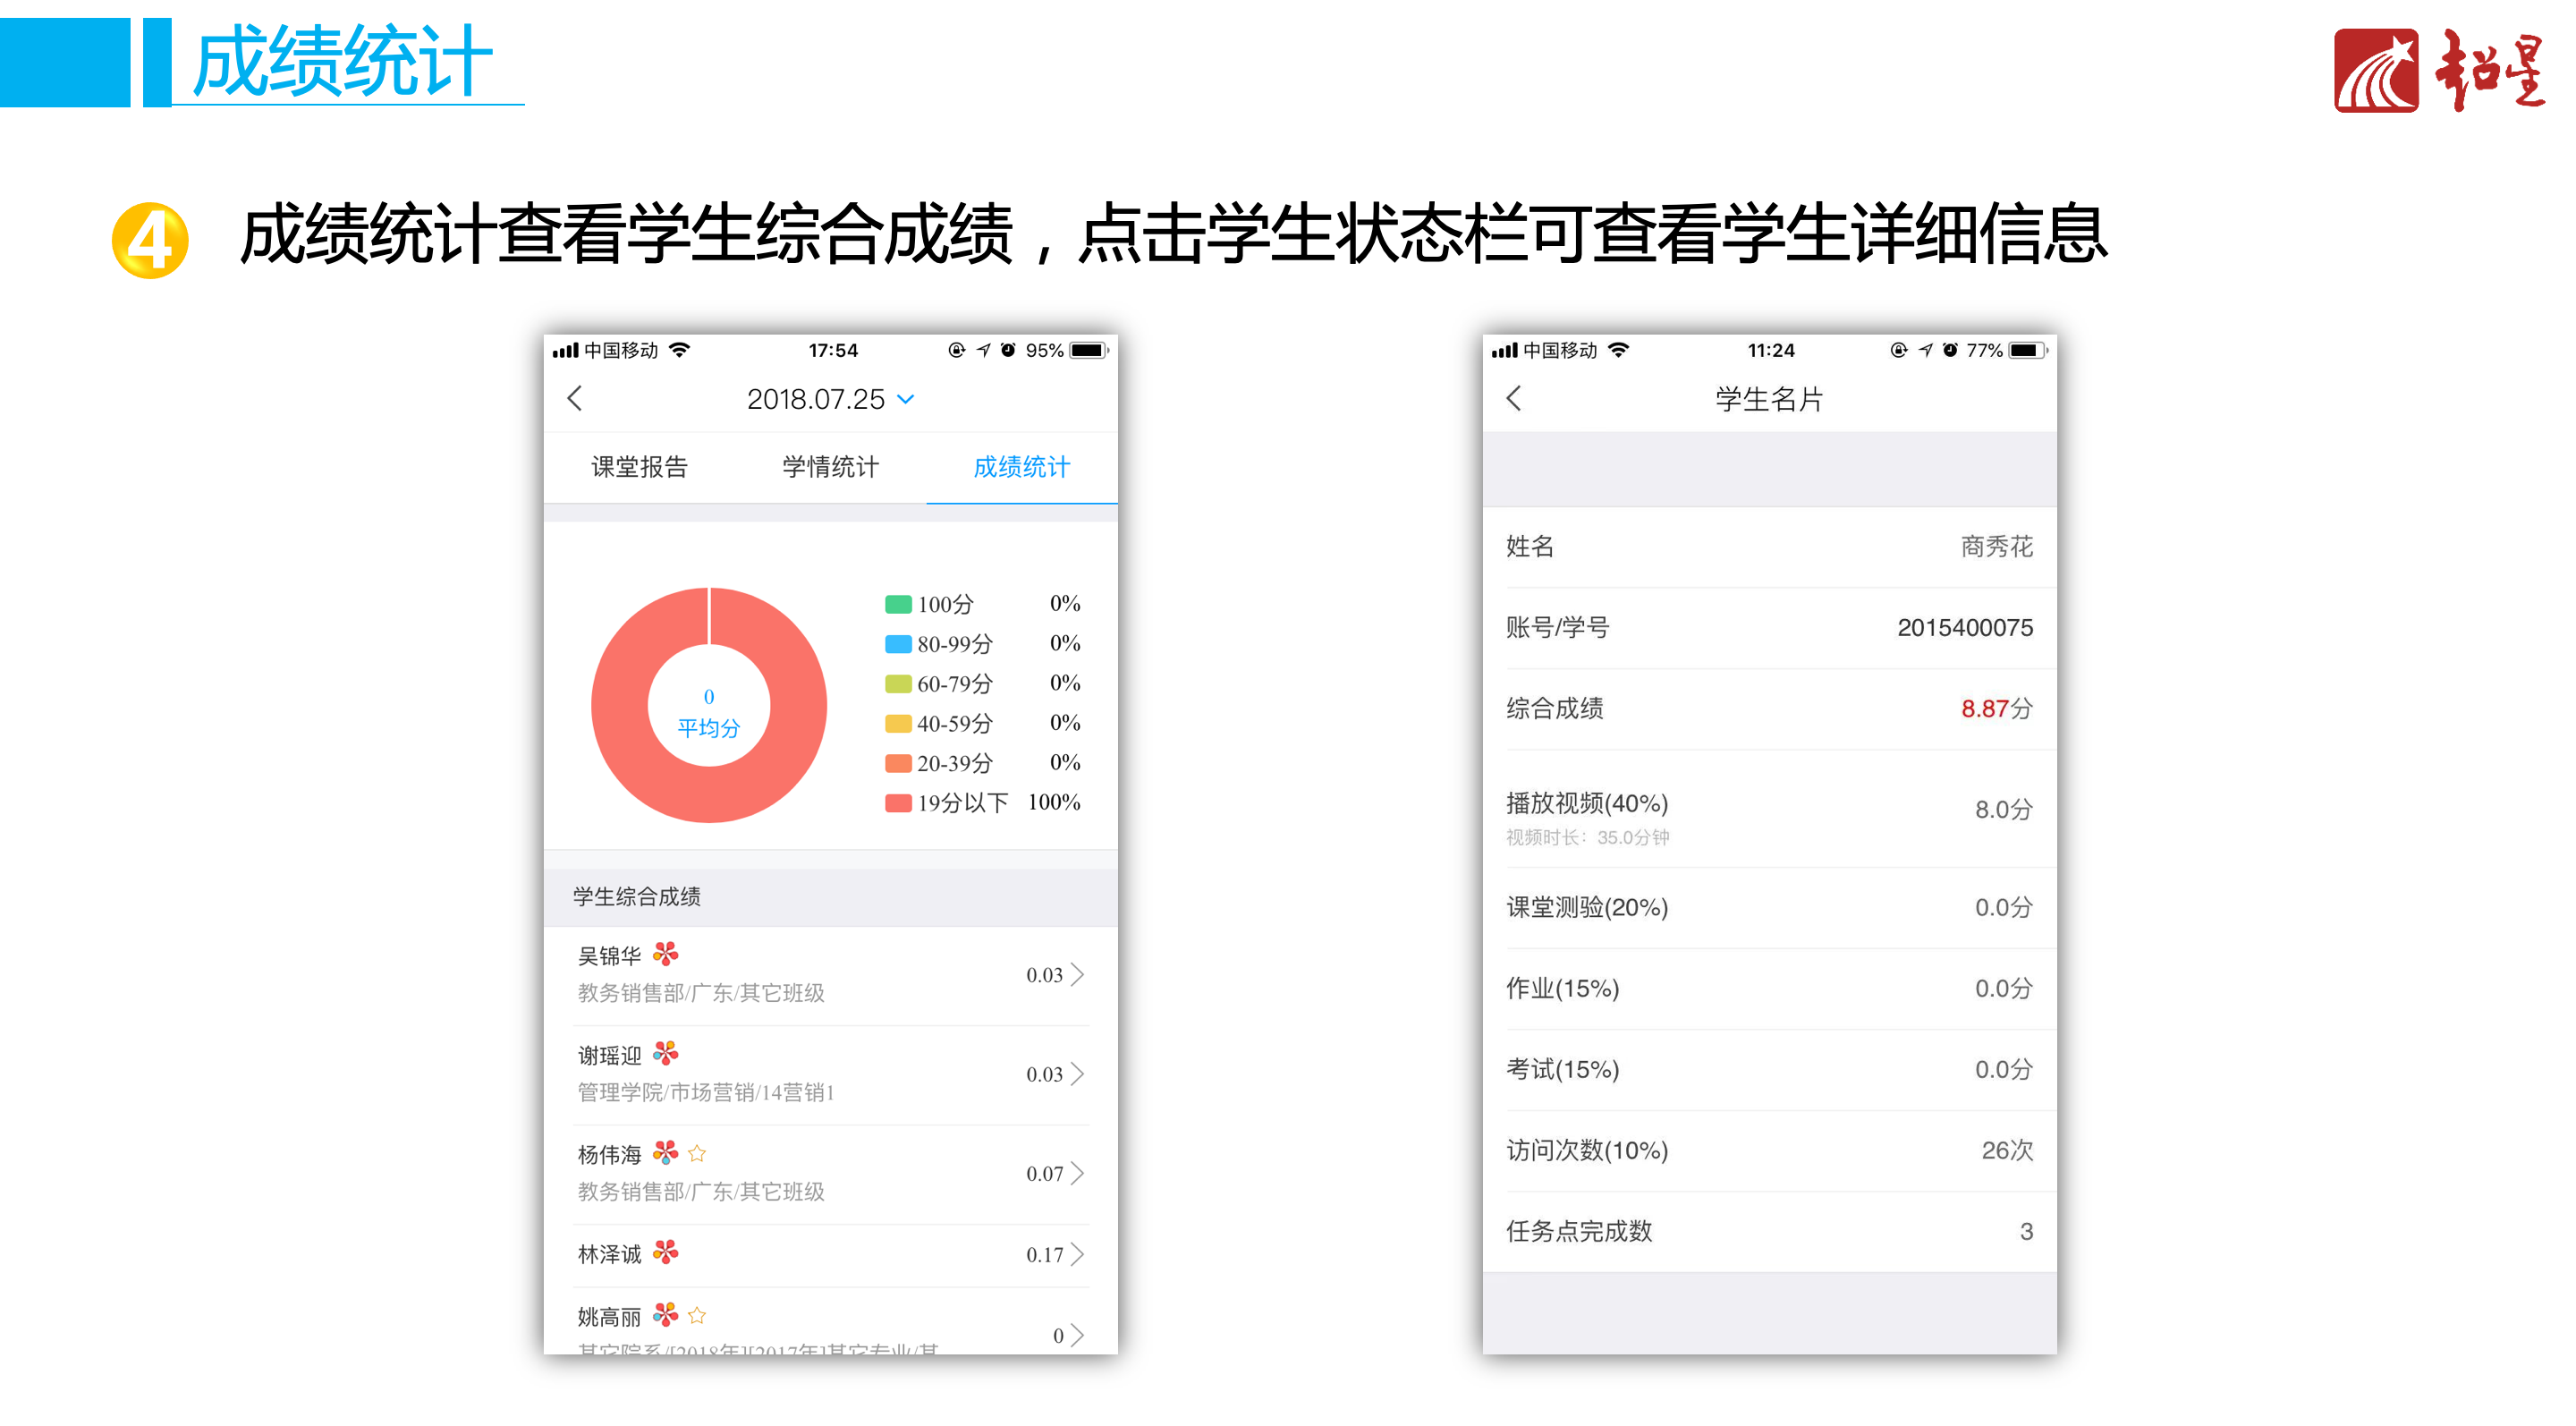Switch to 学情统计 tab
2576x1426 pixels.
point(830,466)
